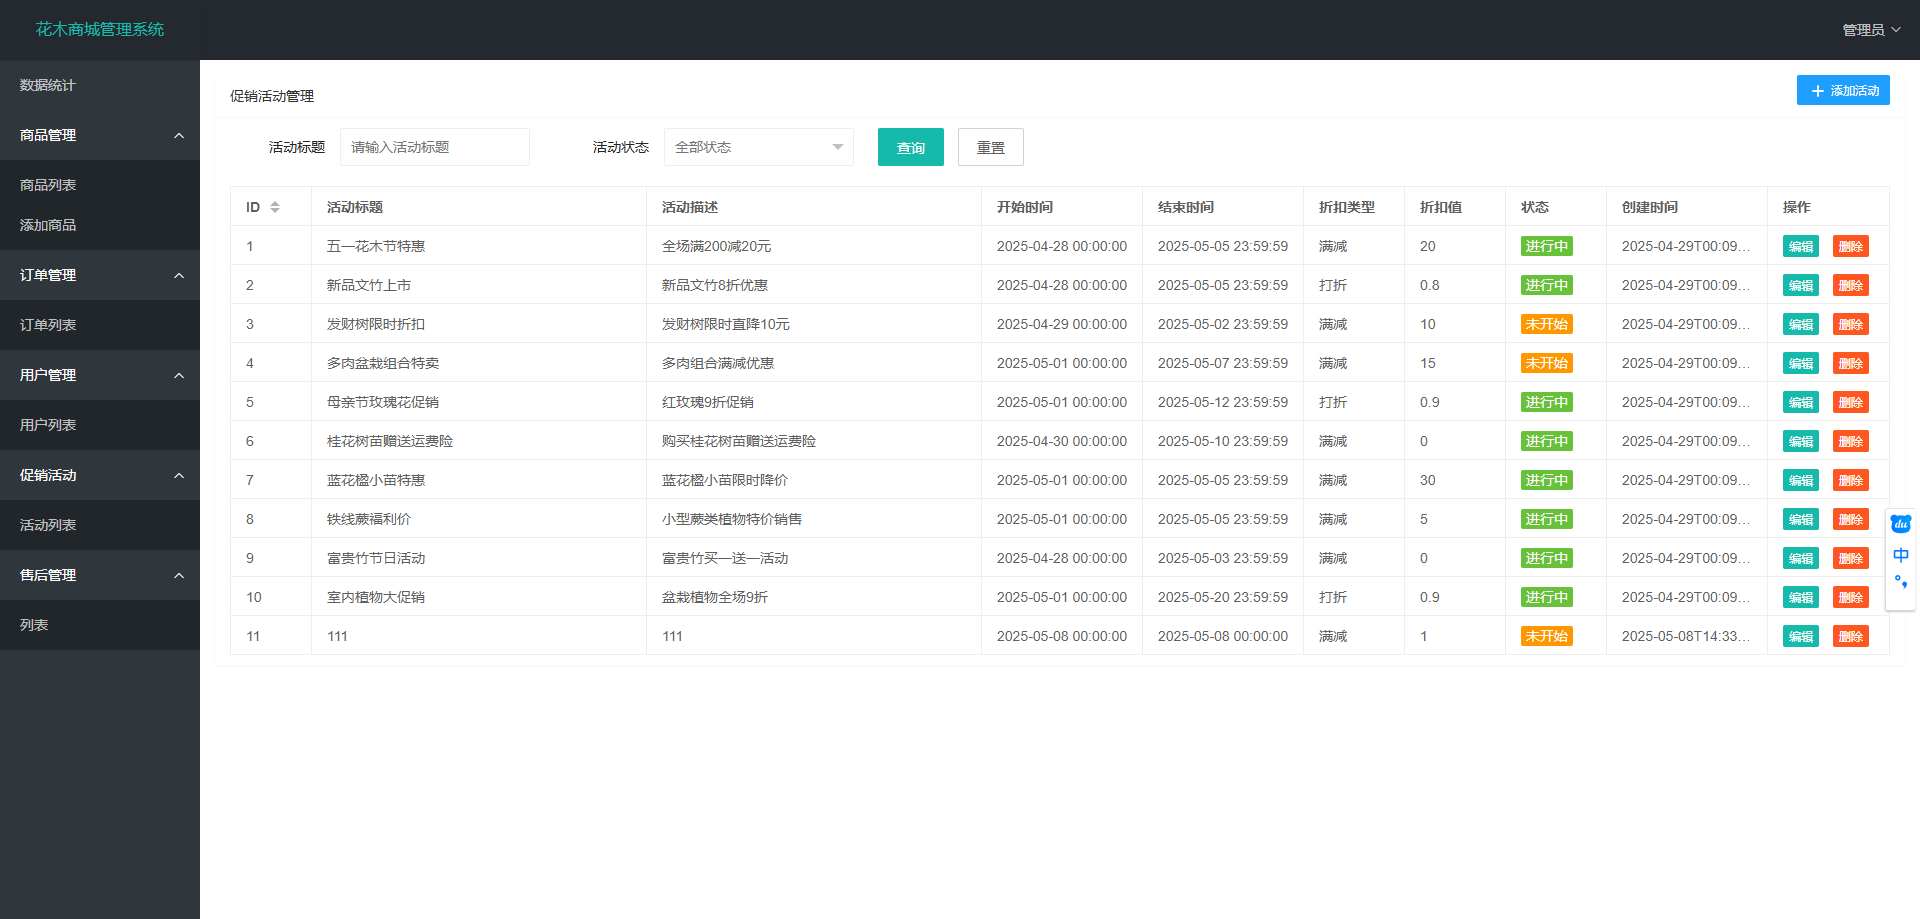The width and height of the screenshot is (1920, 919).
Task: Select the 盆栽植物全场9折 description cell
Action: (x=814, y=597)
